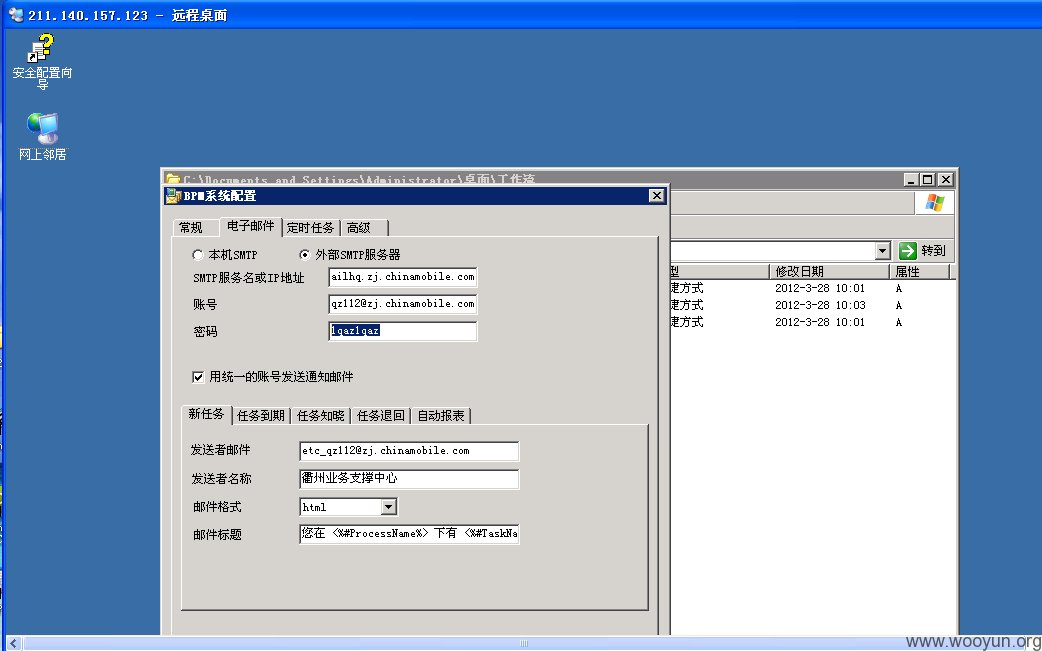Sort by the 属性 column header

pyautogui.click(x=920, y=271)
